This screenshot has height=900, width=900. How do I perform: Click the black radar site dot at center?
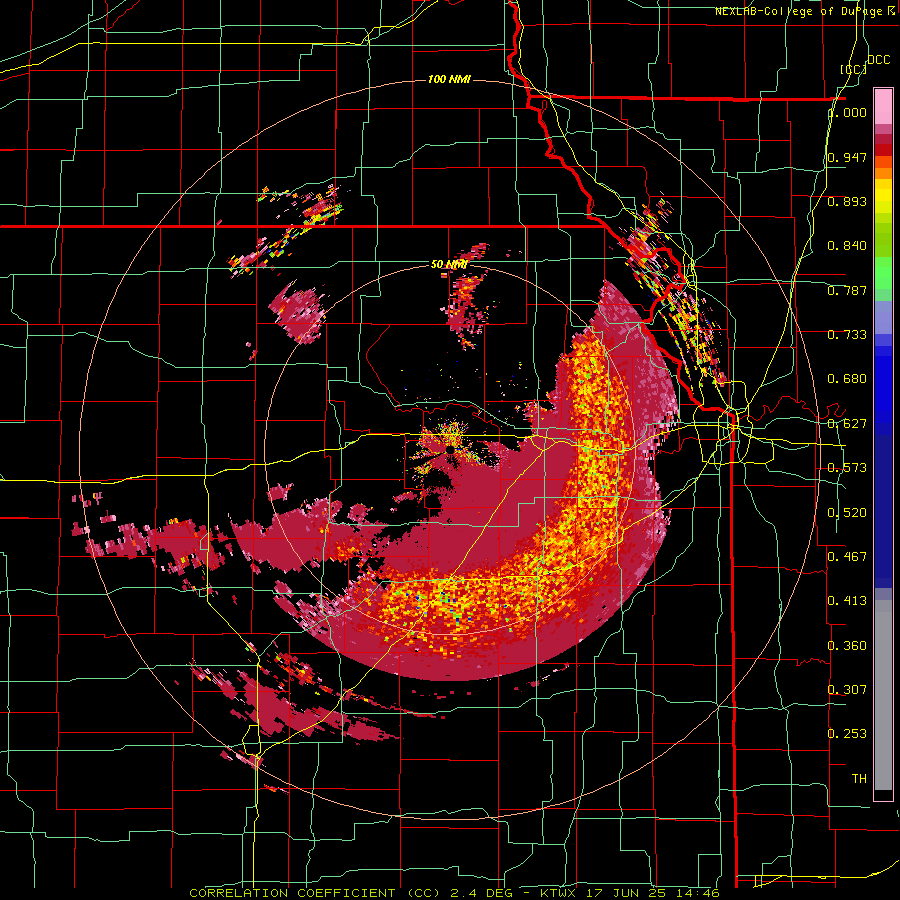point(451,449)
